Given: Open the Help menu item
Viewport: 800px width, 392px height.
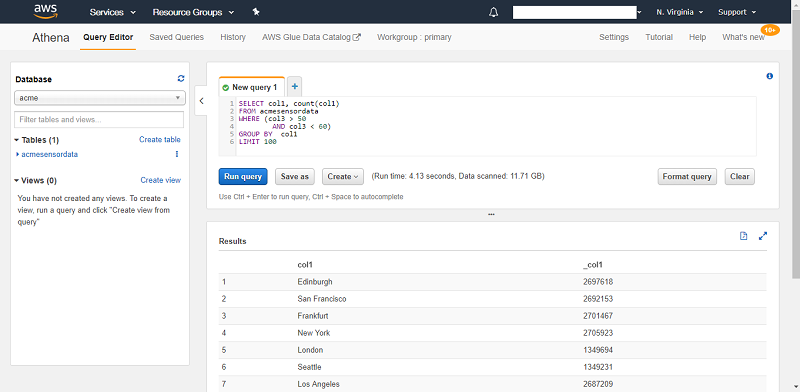Looking at the screenshot, I should pos(697,37).
